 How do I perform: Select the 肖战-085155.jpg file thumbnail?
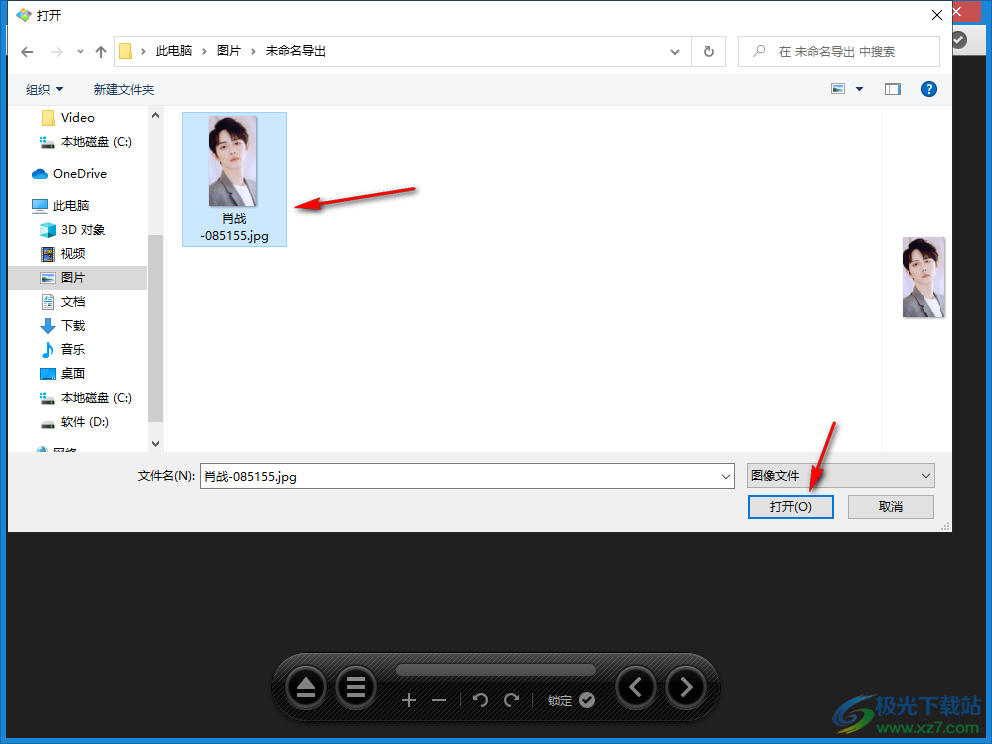tap(234, 180)
